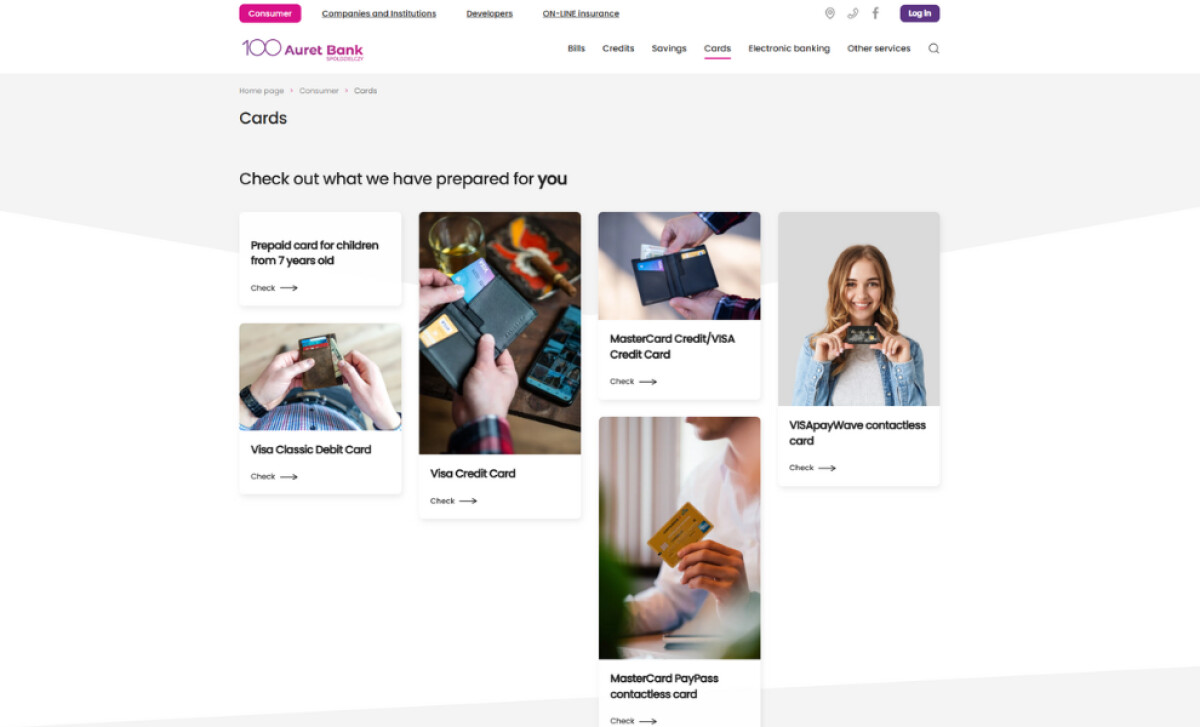The height and width of the screenshot is (727, 1200).
Task: Open the Savings menu
Action: click(669, 49)
